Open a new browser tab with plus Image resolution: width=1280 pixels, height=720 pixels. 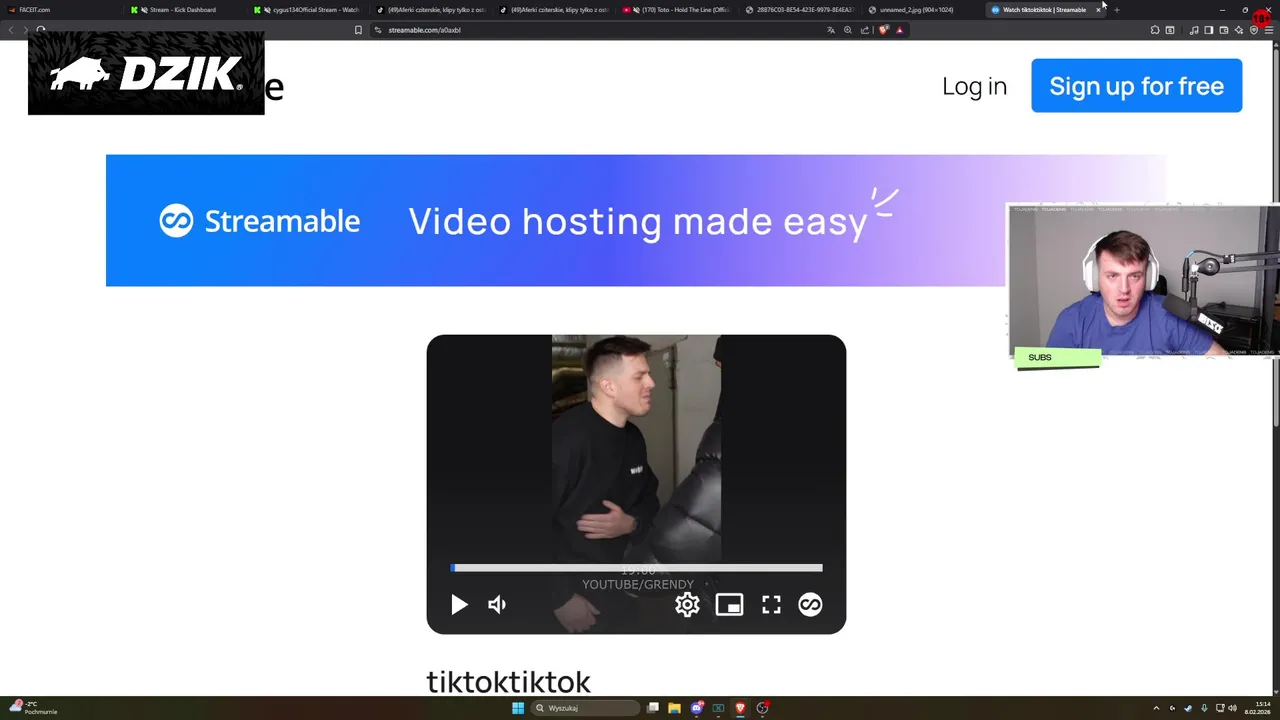tap(1116, 10)
